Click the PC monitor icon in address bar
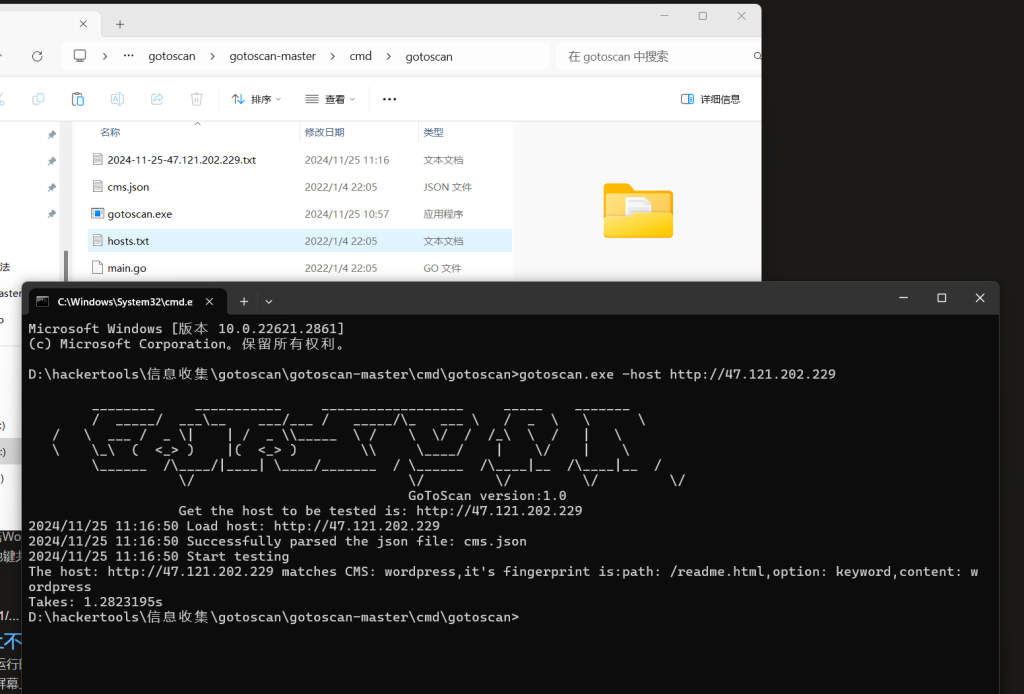This screenshot has width=1024, height=694. (x=80, y=56)
